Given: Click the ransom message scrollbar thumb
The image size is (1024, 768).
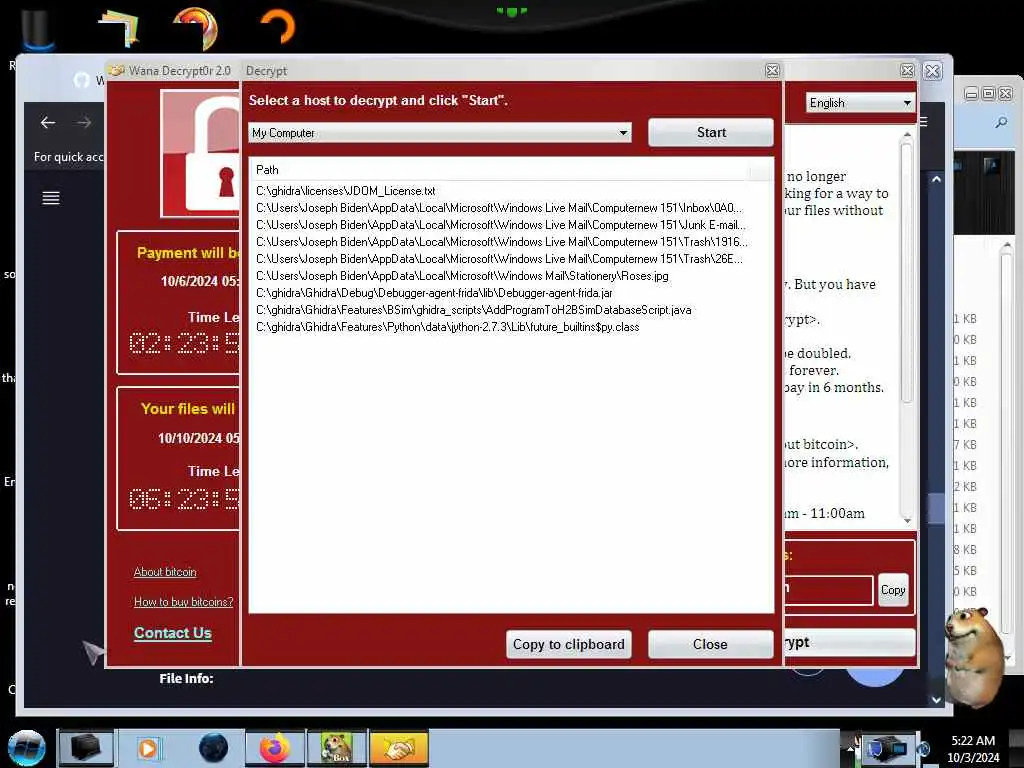Looking at the screenshot, I should click(x=906, y=273).
